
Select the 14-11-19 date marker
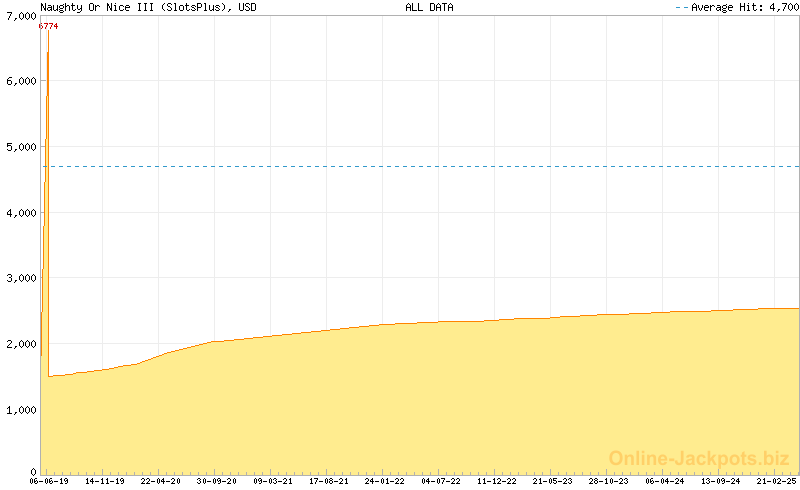(105, 481)
